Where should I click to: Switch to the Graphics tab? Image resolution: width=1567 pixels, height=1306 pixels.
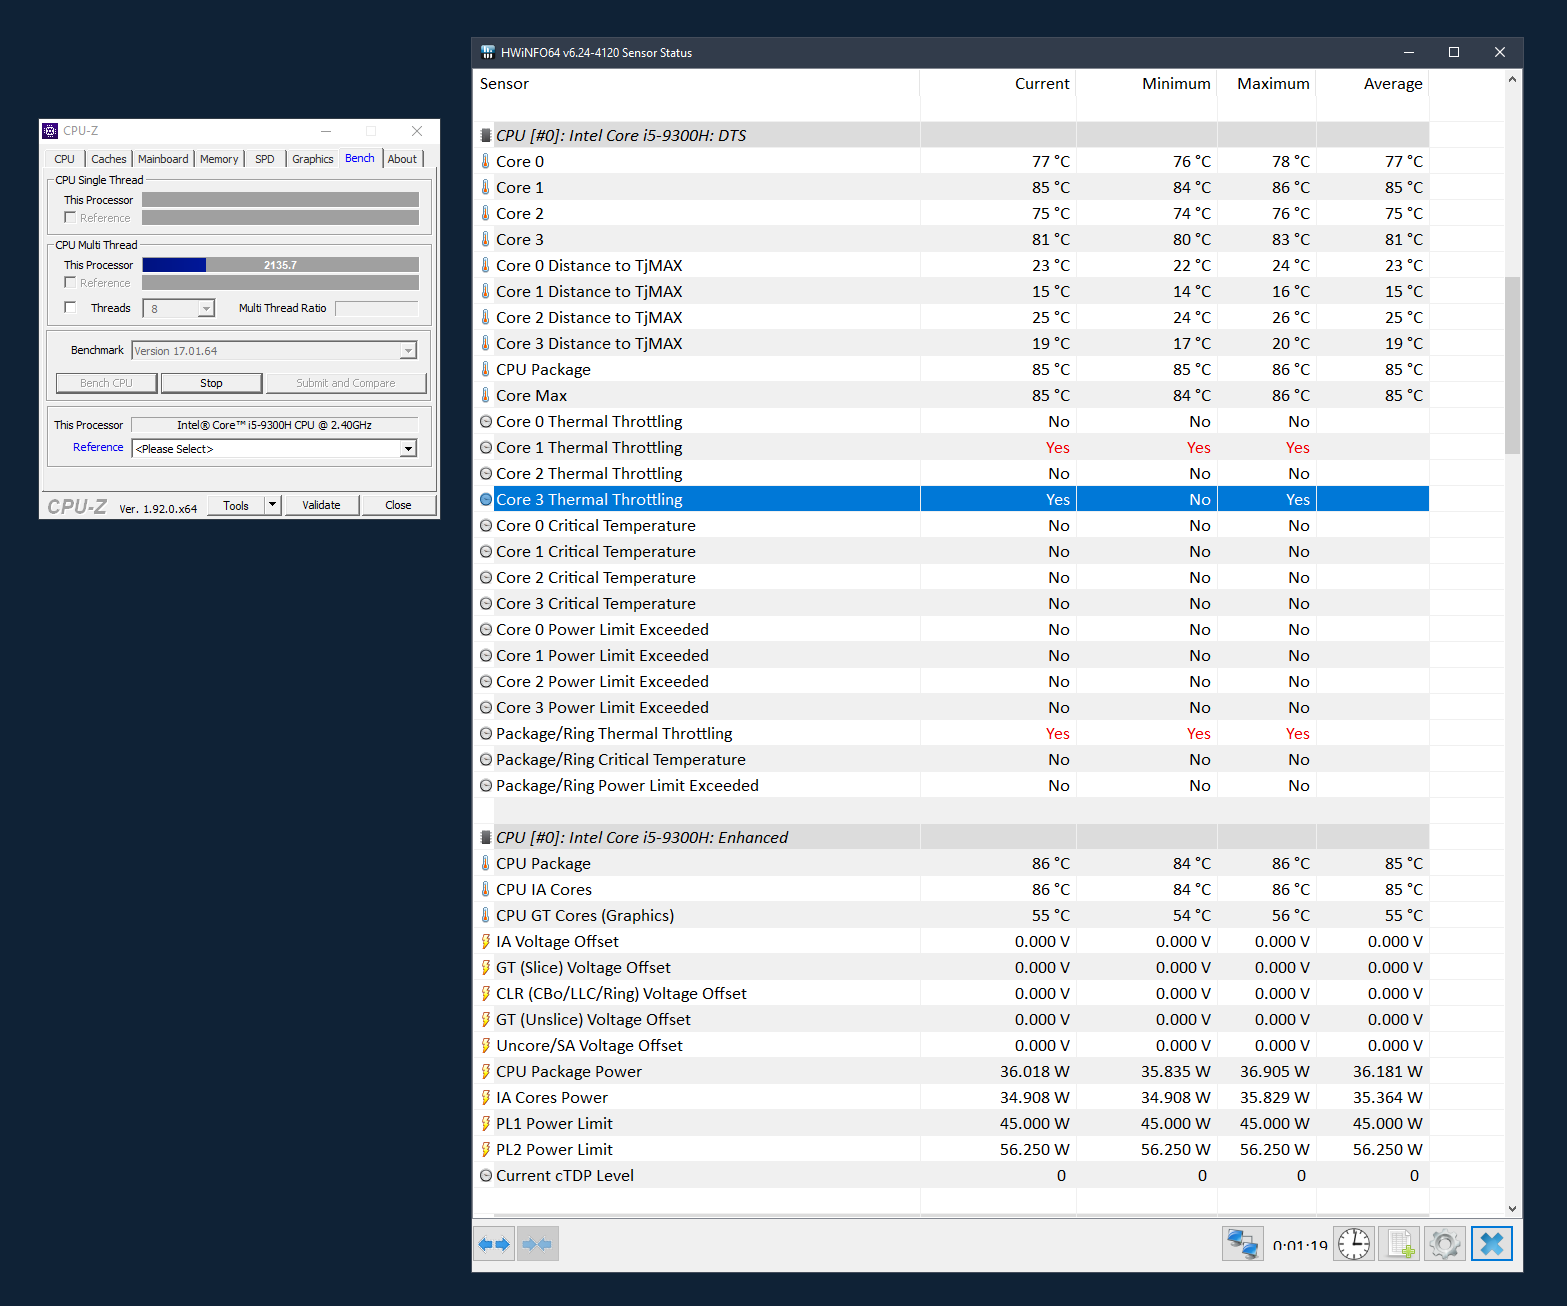tap(313, 159)
